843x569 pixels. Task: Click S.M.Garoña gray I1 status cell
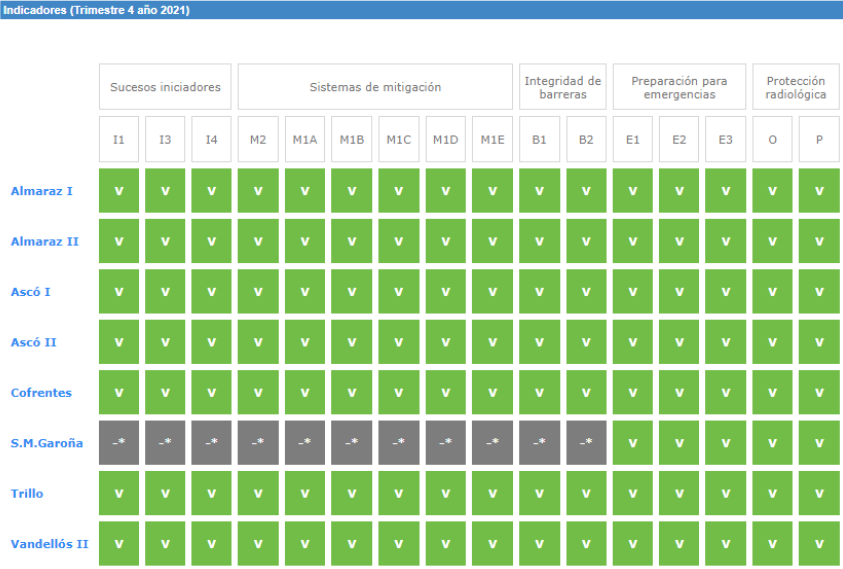pyautogui.click(x=119, y=442)
